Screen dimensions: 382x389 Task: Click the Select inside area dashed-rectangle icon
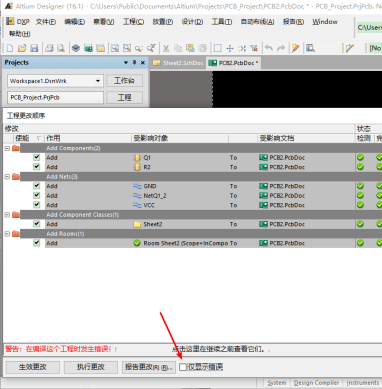coord(217,48)
